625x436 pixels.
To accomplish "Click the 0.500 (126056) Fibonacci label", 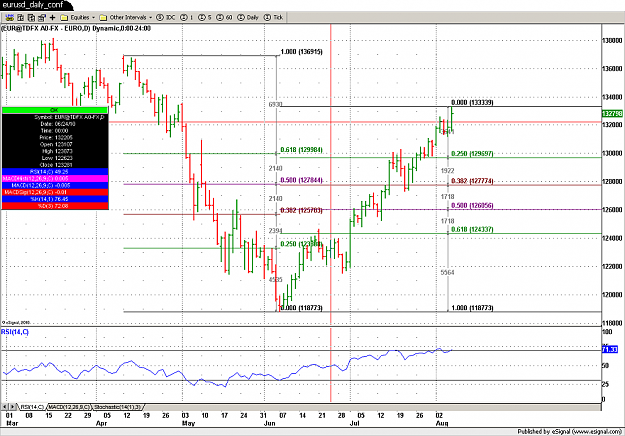I will [472, 206].
